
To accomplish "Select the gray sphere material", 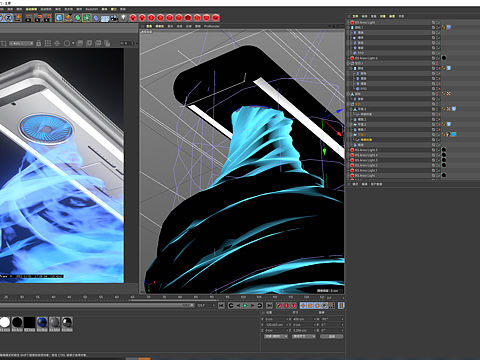I will (54, 322).
